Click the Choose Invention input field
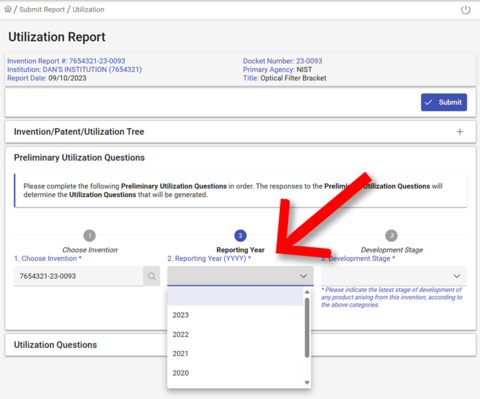 [79, 276]
